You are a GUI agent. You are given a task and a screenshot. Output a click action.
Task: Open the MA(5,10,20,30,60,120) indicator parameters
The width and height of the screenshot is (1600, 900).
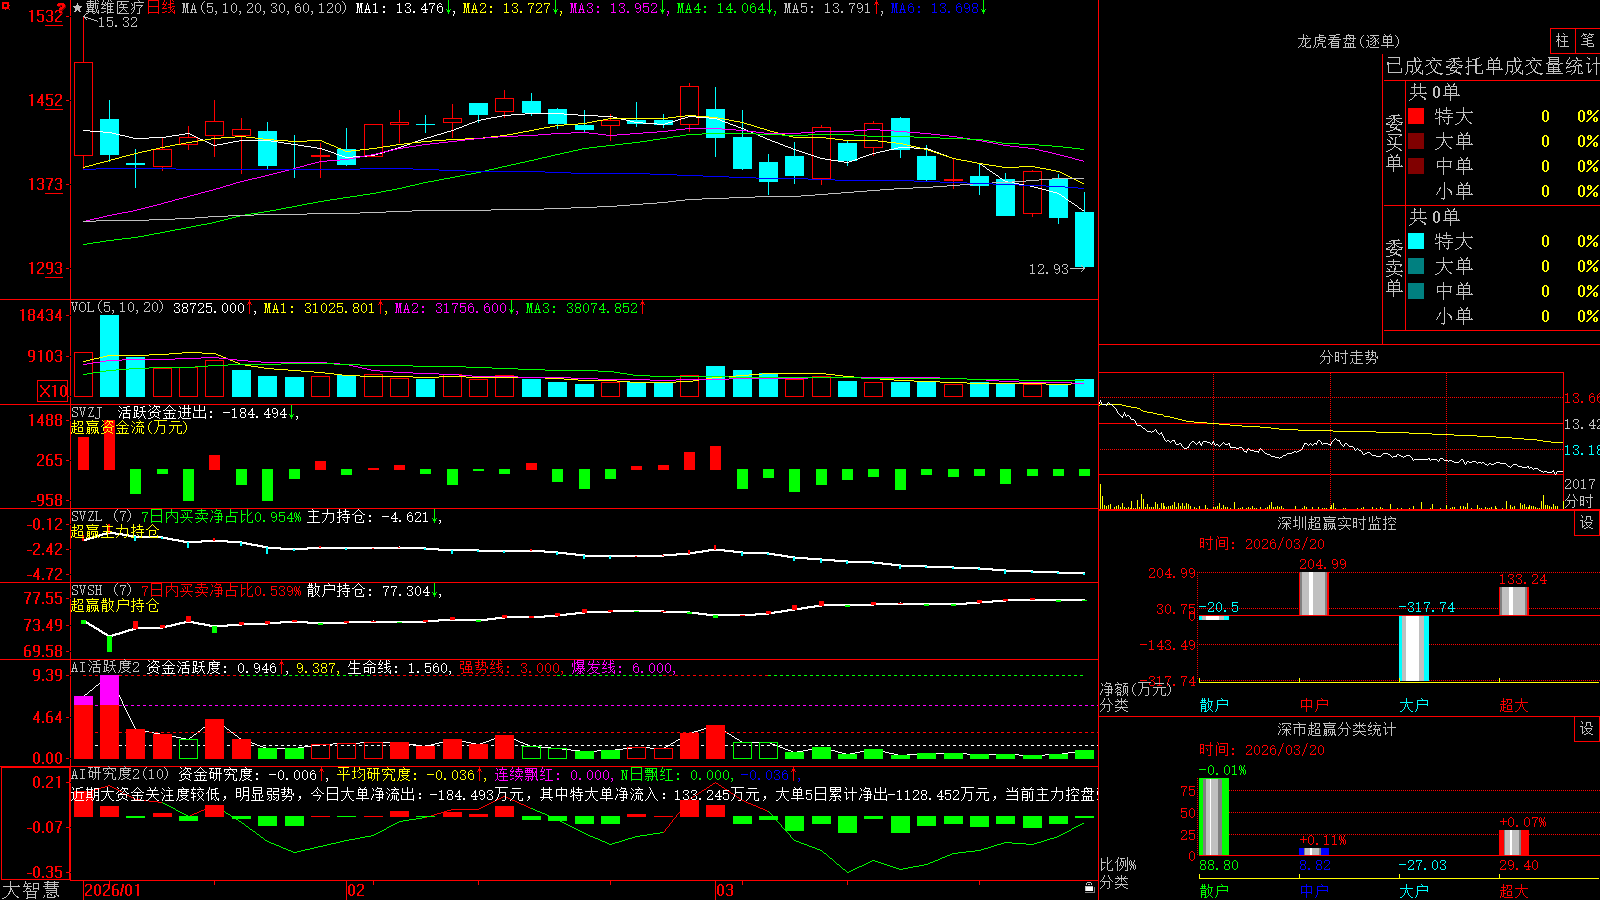pyautogui.click(x=265, y=8)
